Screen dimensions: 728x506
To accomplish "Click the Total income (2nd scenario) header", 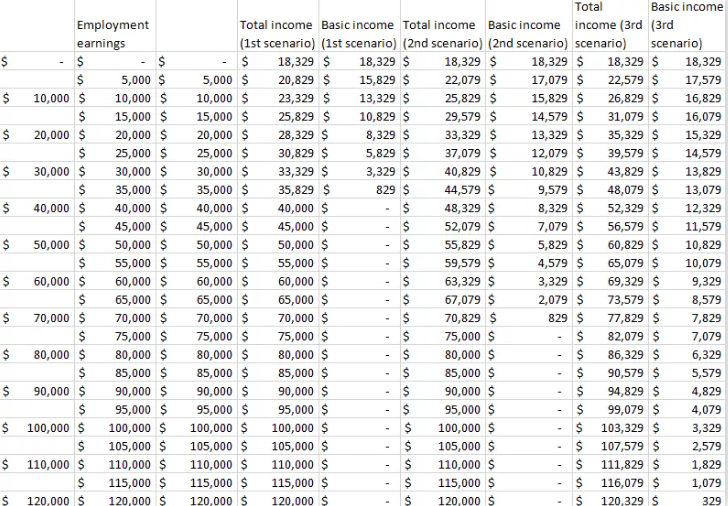I will pos(440,34).
